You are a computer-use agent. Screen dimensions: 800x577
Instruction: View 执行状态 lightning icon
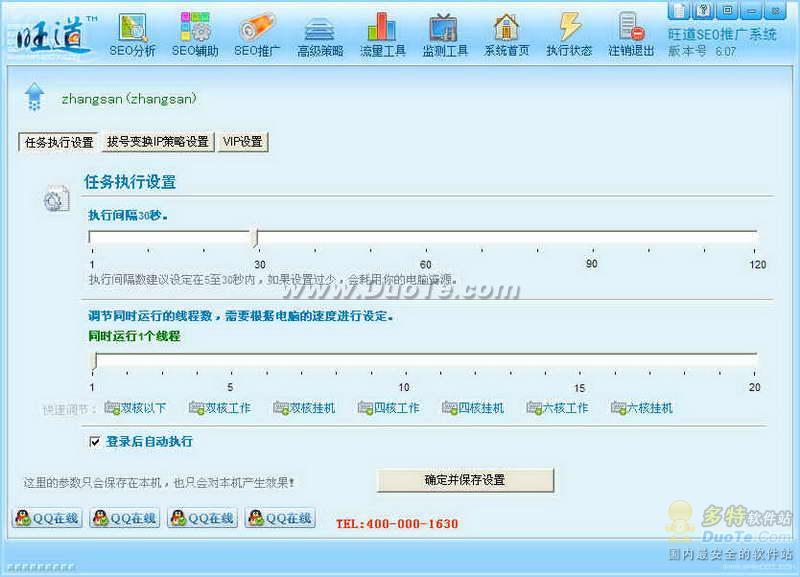pyautogui.click(x=569, y=32)
